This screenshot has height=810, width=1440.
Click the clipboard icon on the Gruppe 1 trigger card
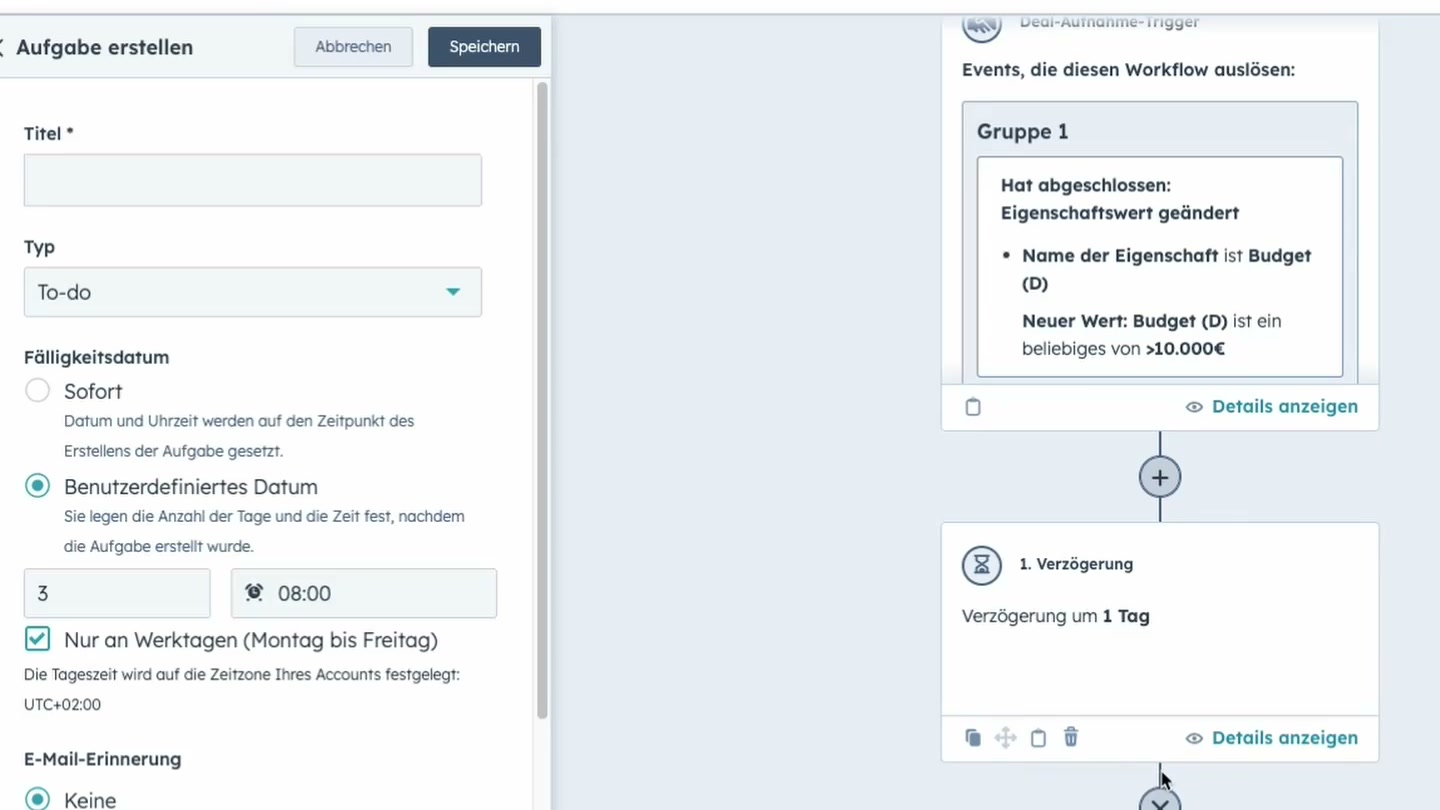pyautogui.click(x=973, y=406)
